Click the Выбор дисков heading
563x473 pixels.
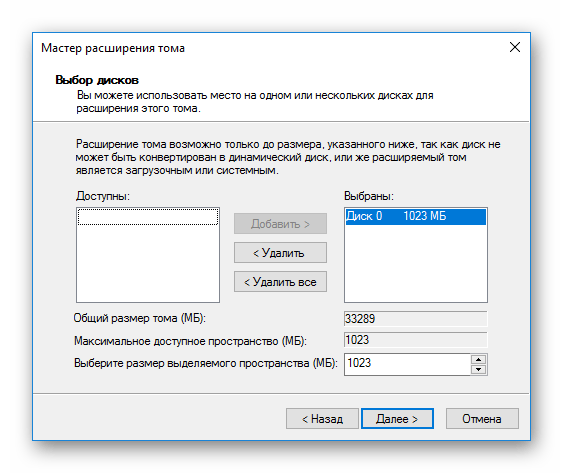pyautogui.click(x=97, y=80)
